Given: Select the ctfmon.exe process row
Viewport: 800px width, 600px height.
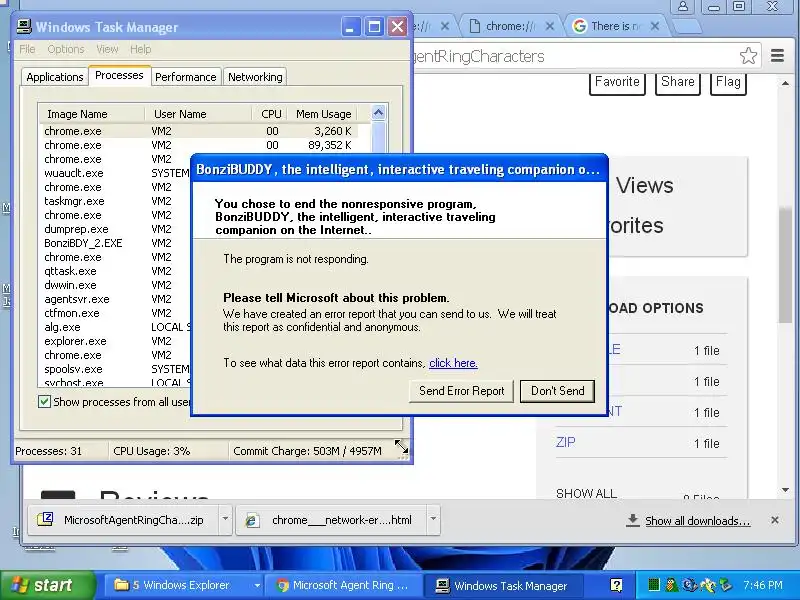Looking at the screenshot, I should pos(115,313).
